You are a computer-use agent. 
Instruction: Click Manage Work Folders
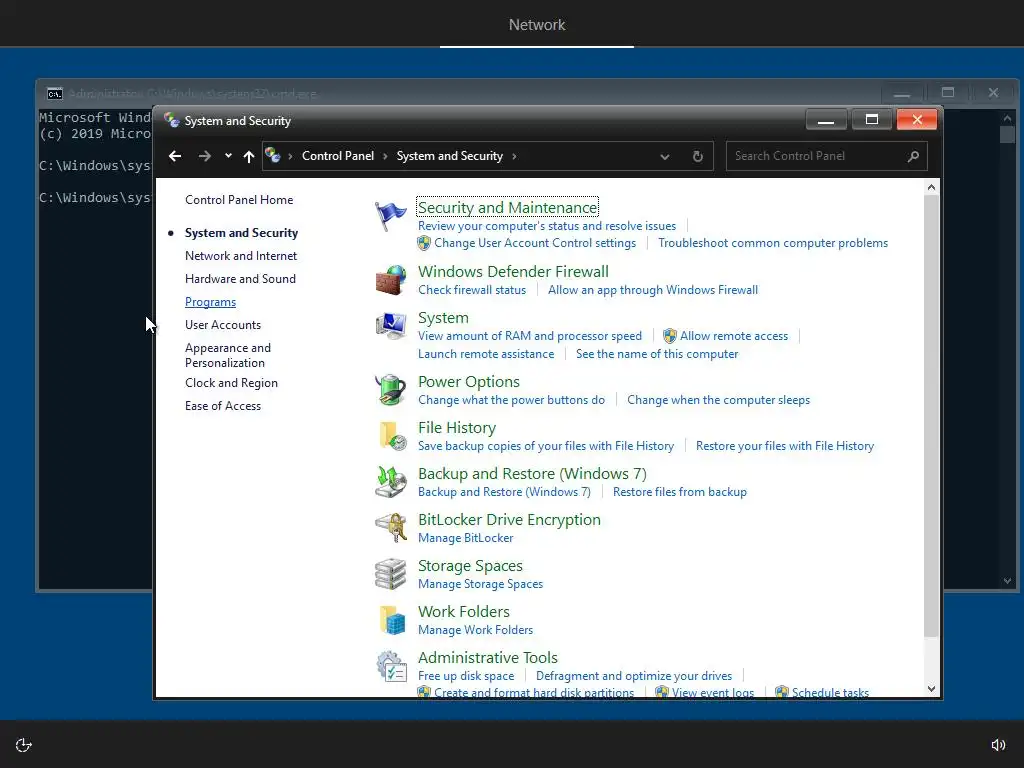coord(475,630)
